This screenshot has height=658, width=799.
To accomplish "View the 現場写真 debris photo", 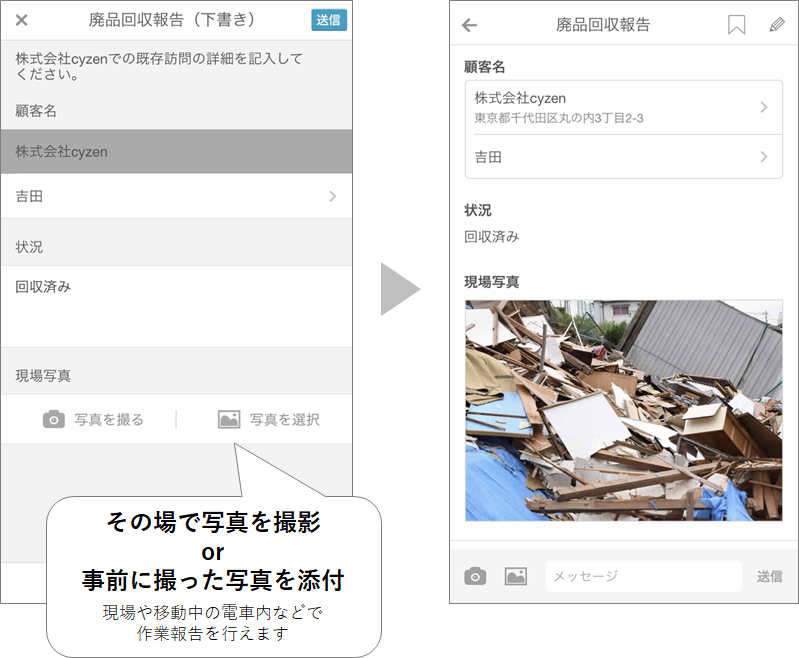I will coord(624,410).
